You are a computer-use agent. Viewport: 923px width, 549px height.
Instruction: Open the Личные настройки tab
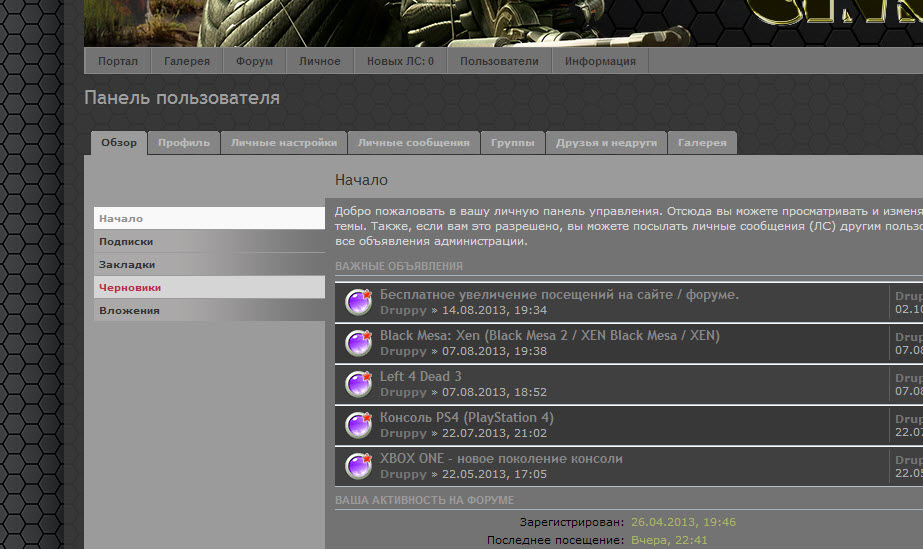(283, 143)
